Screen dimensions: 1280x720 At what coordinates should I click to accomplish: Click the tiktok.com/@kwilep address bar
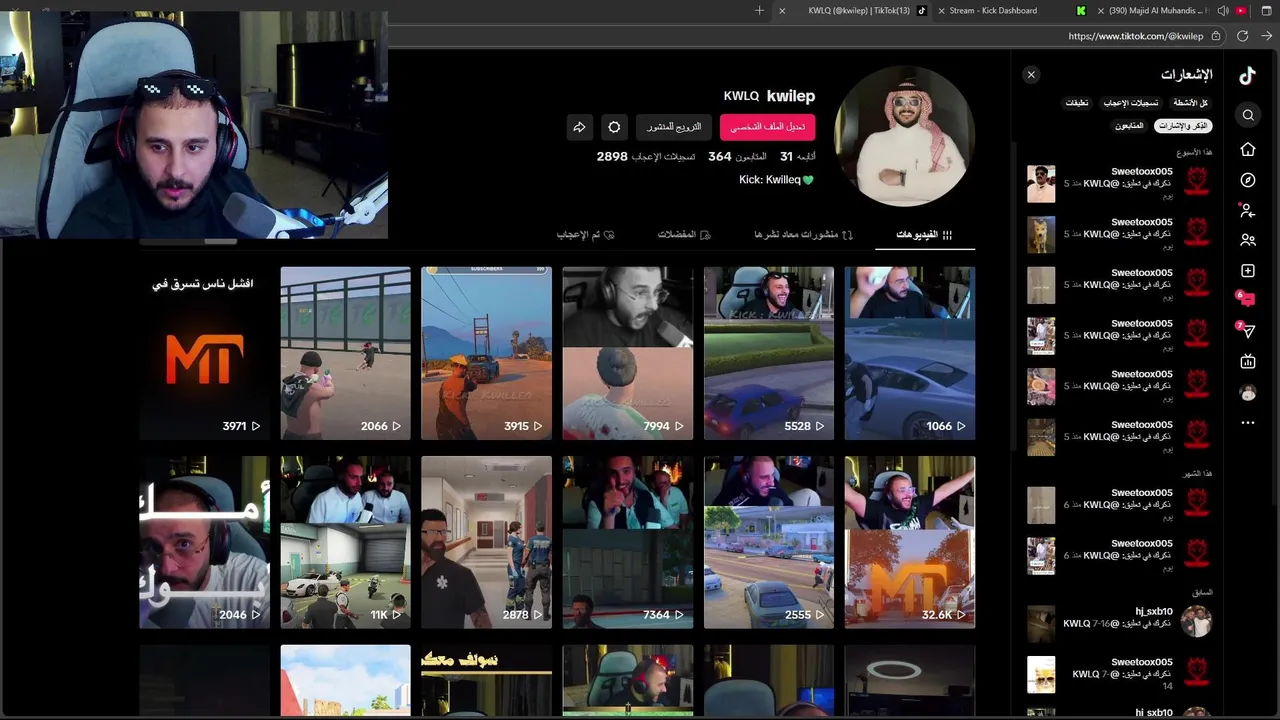[x=1135, y=36]
